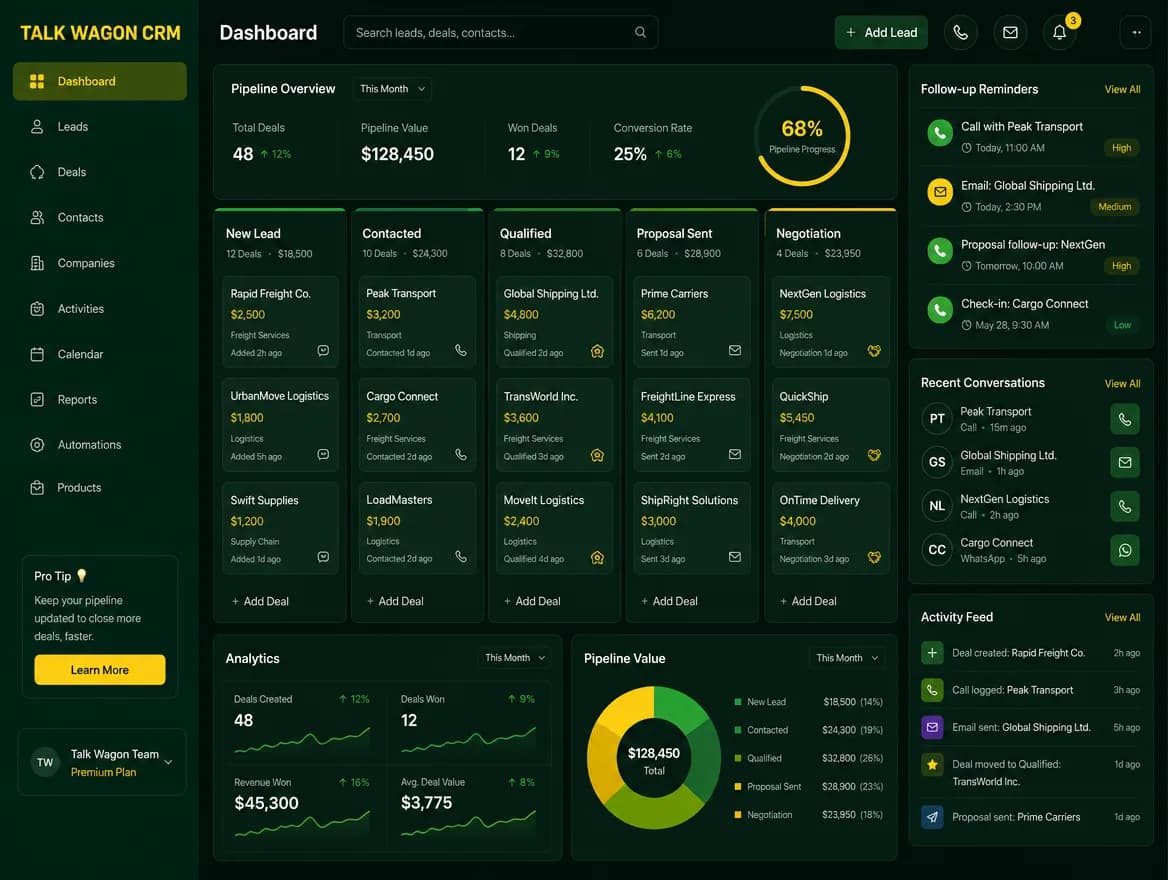
Task: Click qualified badge icon on TransWorld Inc. card
Action: [x=597, y=455]
